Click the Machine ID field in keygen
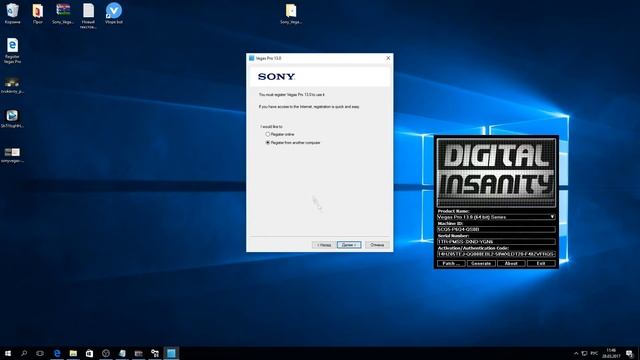Screen dimensions: 640x360 coord(496,229)
